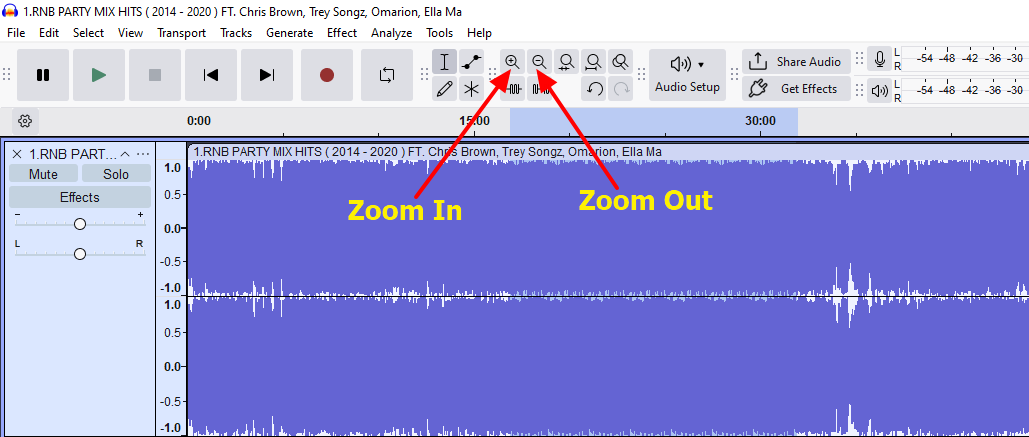Click the greyed Redo arrow icon
Viewport: 1029px width, 437px height.
tap(620, 89)
